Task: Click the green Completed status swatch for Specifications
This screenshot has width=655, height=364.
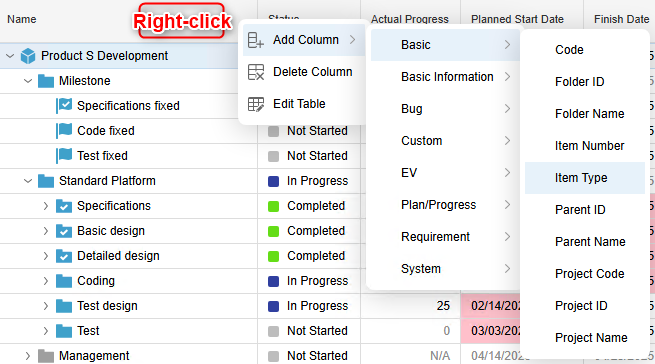Action: [273, 206]
